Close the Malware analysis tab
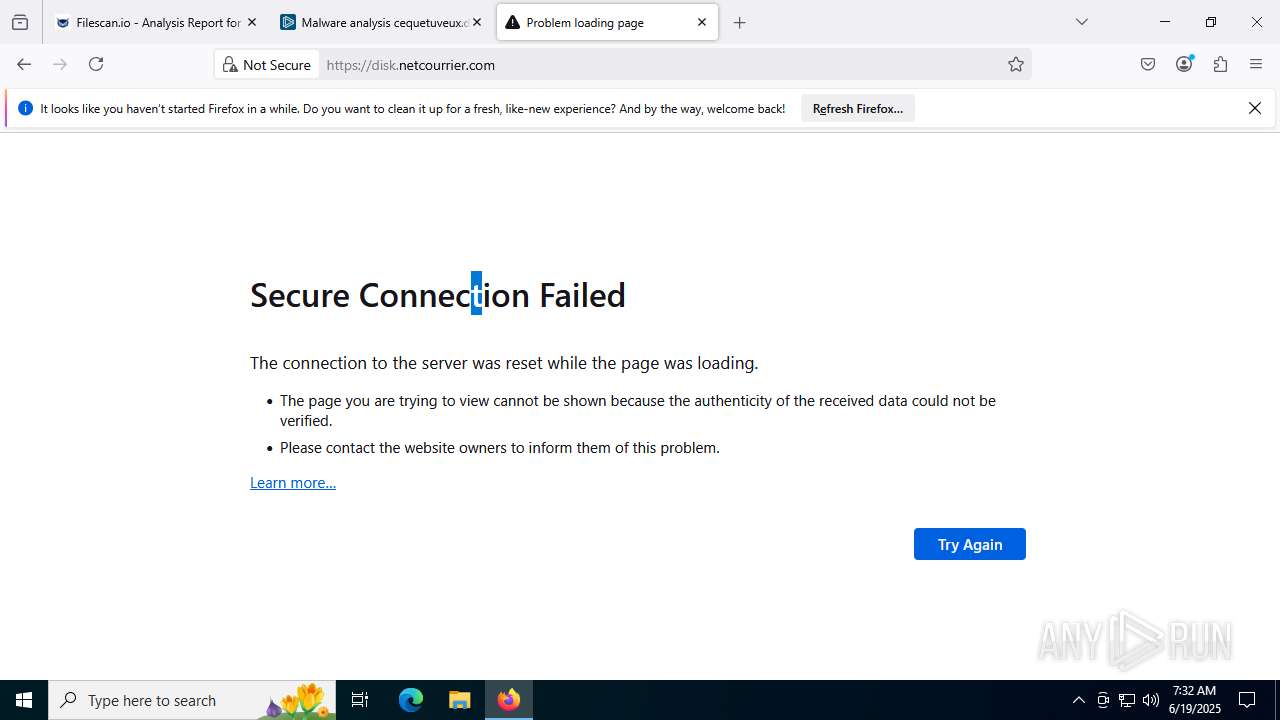Image resolution: width=1280 pixels, height=720 pixels. pyautogui.click(x=477, y=22)
